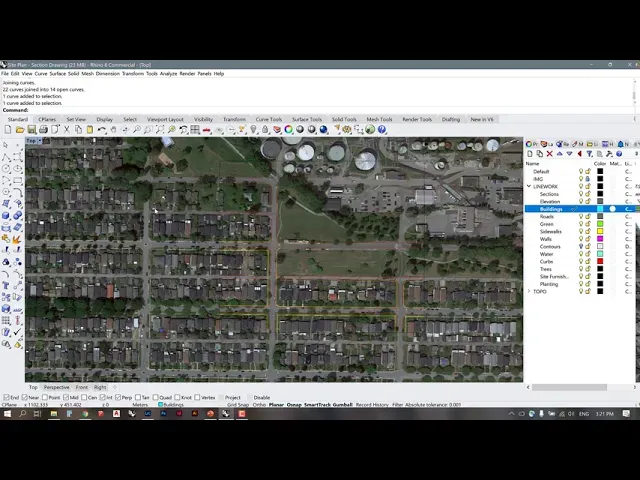Click Ortho in the status bar
This screenshot has height=480, width=640.
(x=260, y=405)
